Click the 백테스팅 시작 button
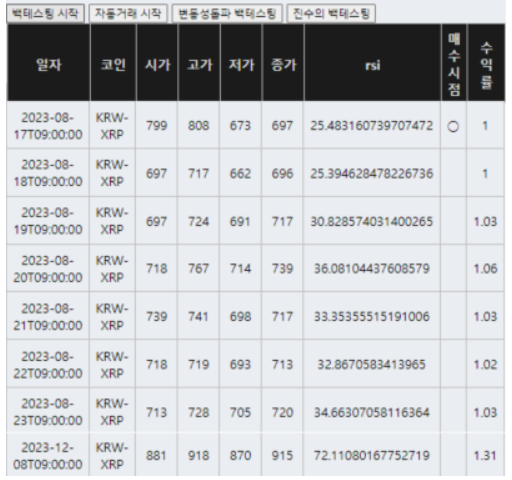Image resolution: width=512 pixels, height=480 pixels. pyautogui.click(x=45, y=13)
